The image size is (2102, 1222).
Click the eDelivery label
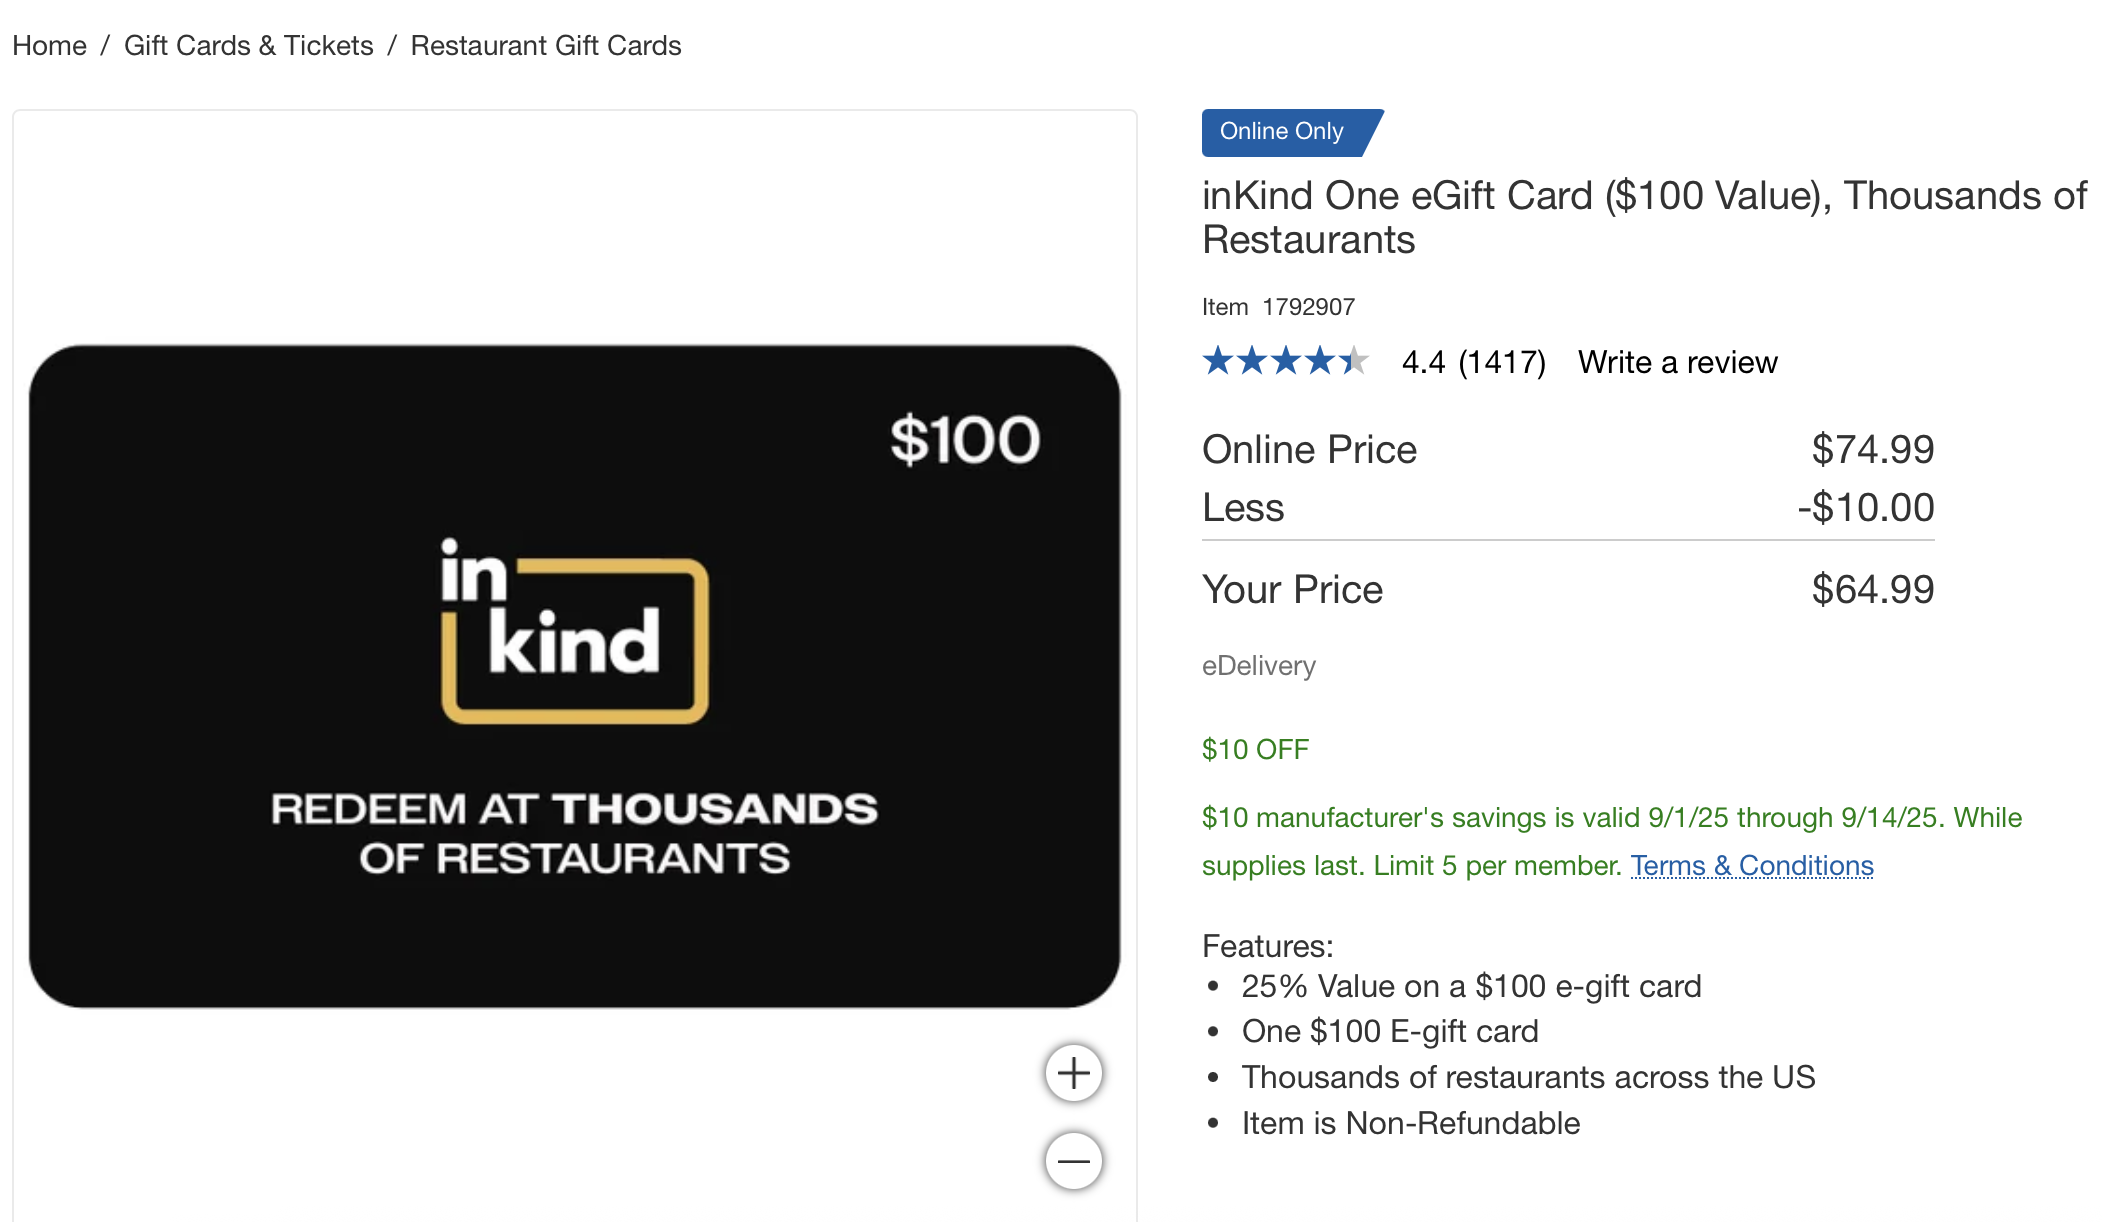pos(1258,666)
